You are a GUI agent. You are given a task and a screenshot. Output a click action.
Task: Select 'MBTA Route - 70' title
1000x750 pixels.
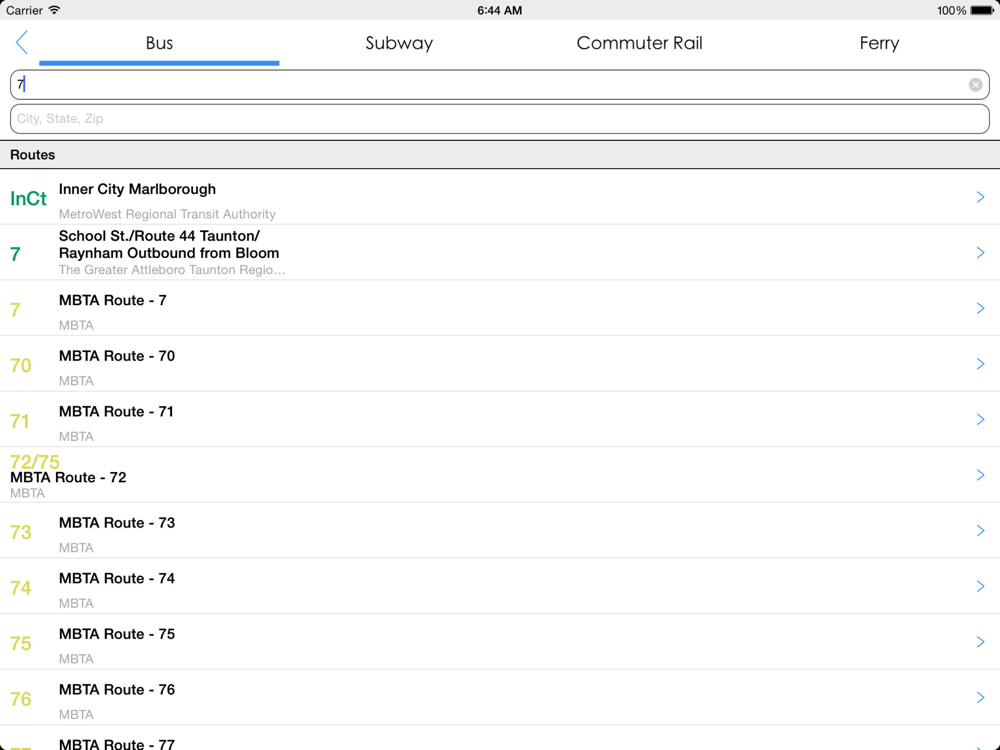(x=117, y=356)
